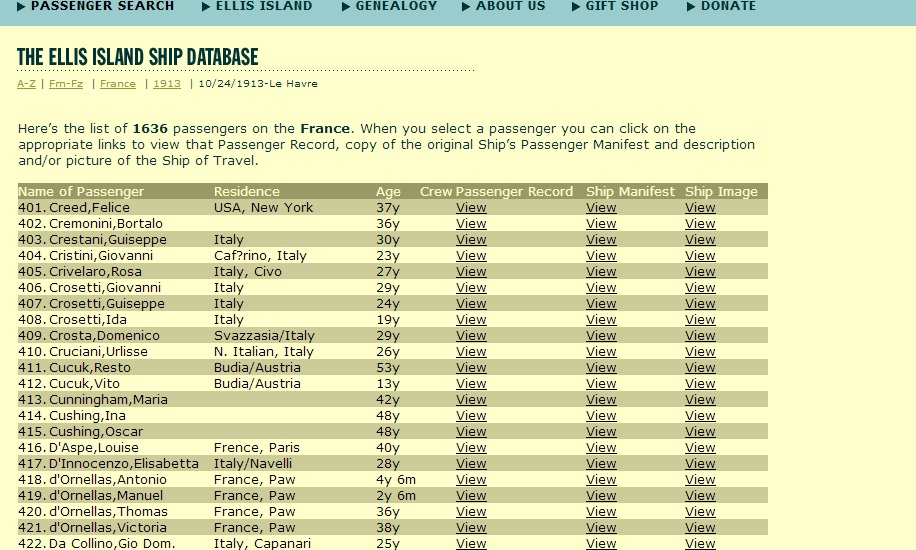Open the 1913 breadcrumb link
The height and width of the screenshot is (550, 916).
point(167,84)
